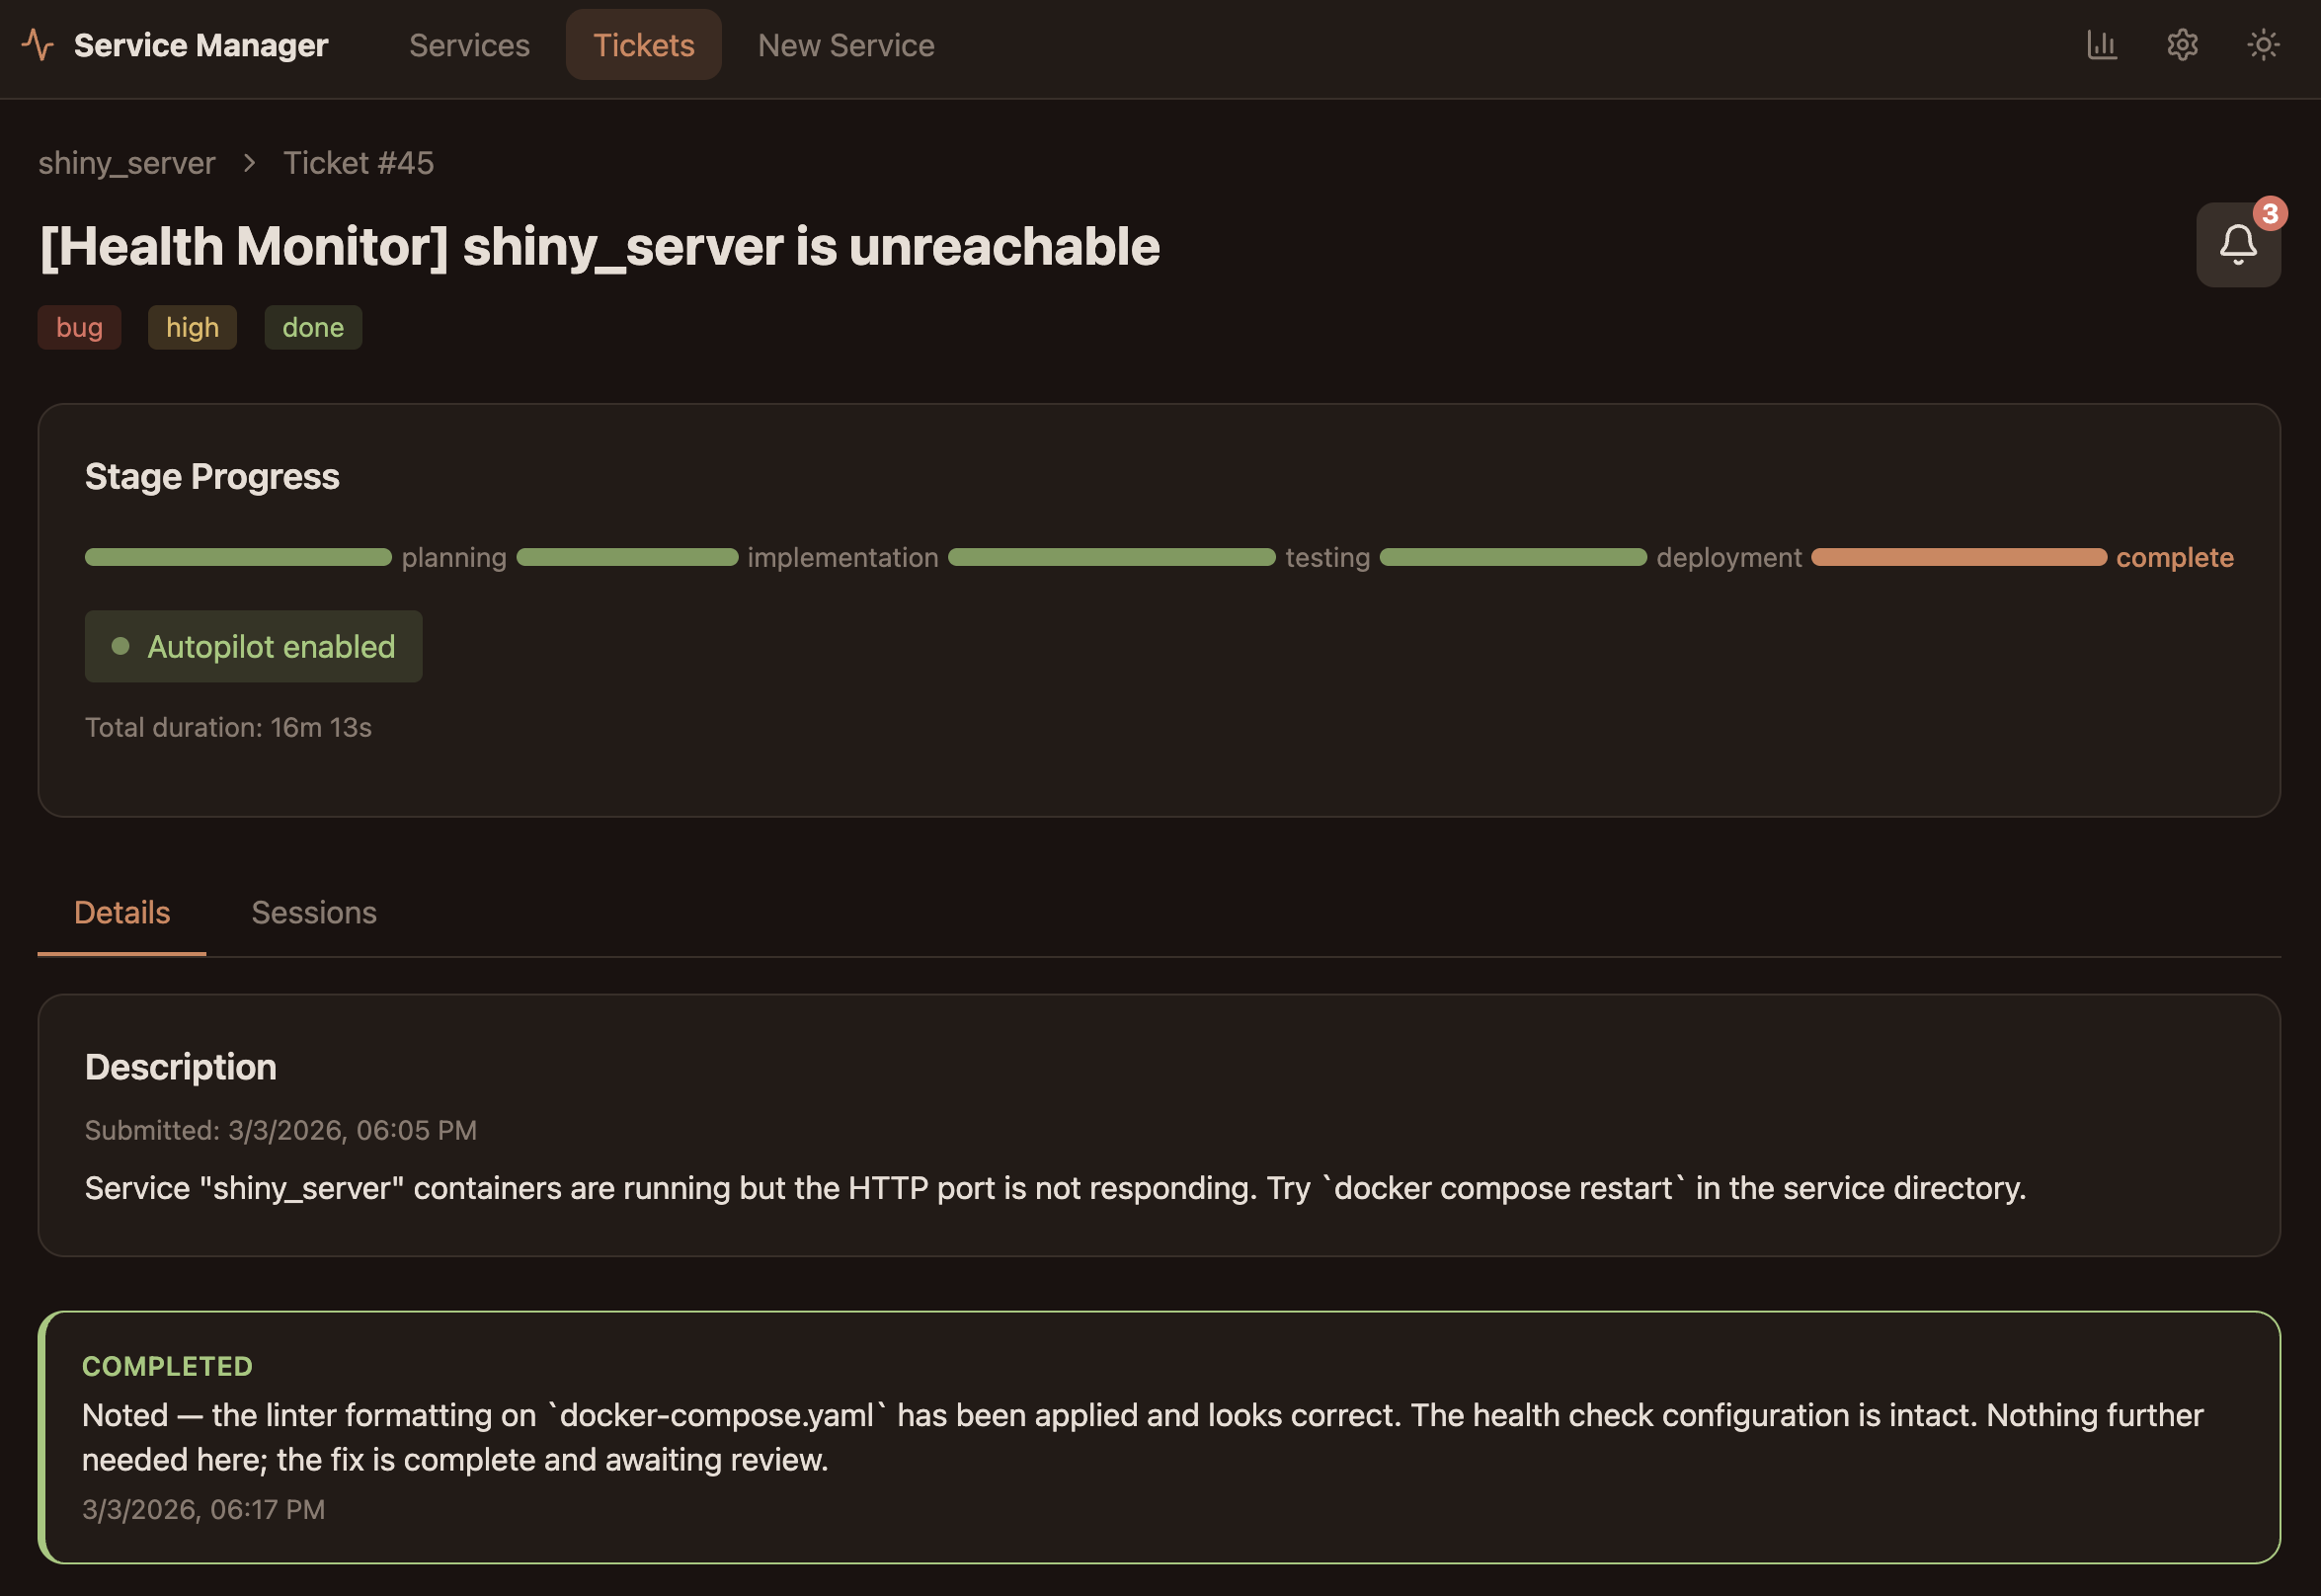Click the Ticket #45 breadcrumb

(x=358, y=163)
